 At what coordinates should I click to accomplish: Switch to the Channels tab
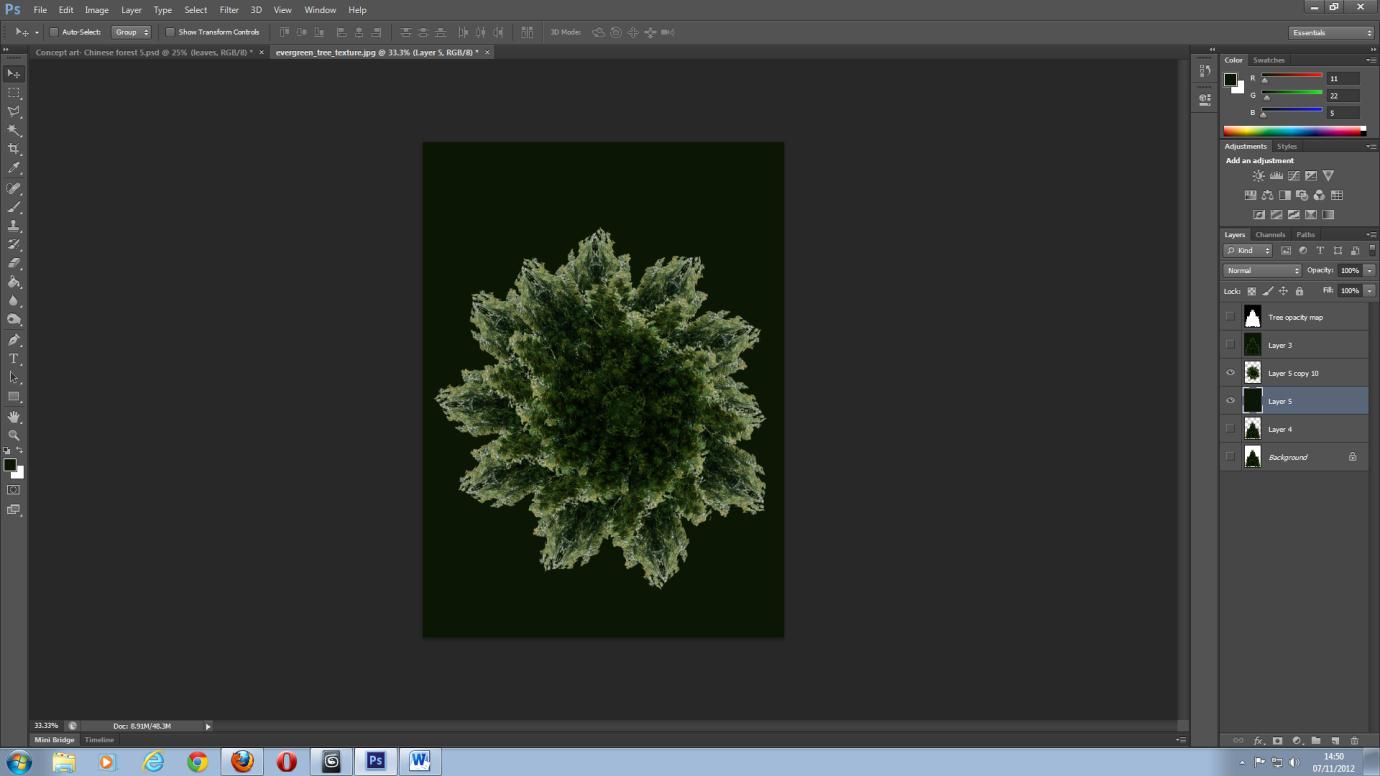pos(1269,233)
